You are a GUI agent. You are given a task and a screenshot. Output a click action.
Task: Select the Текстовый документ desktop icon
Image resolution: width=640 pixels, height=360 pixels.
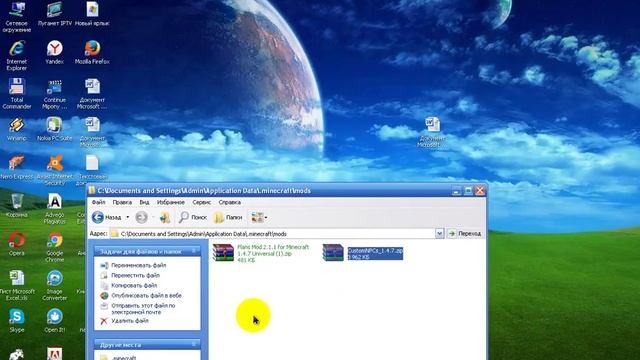point(92,170)
